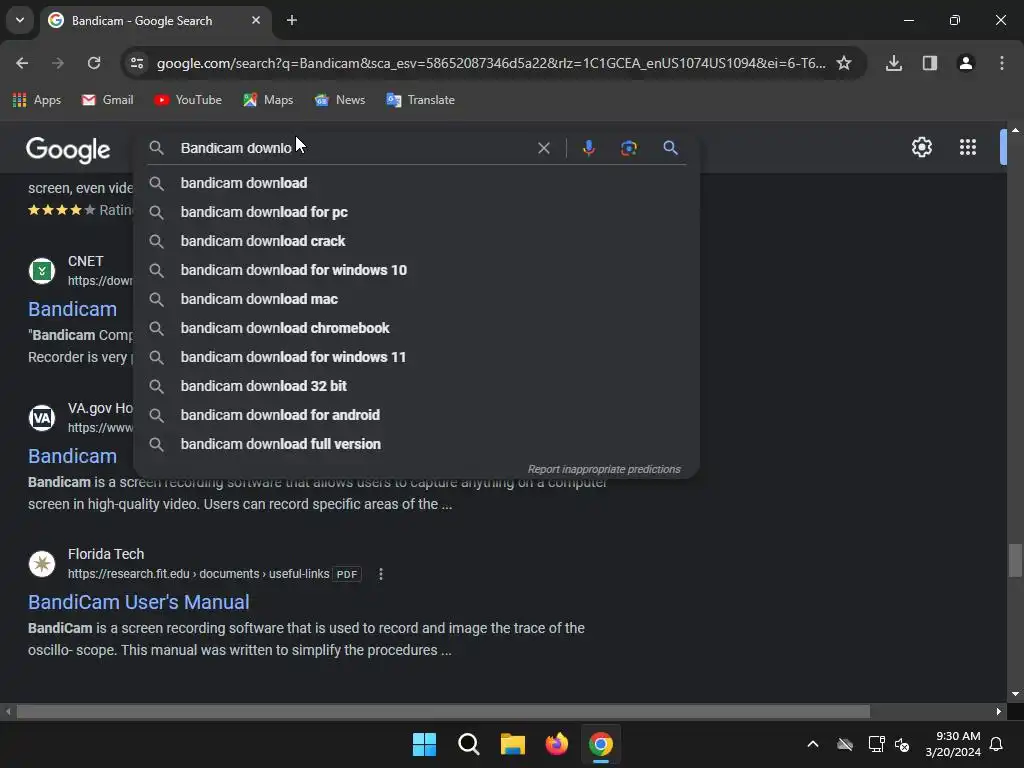Click the VA.gov site favicon
The image size is (1024, 768).
click(x=42, y=418)
